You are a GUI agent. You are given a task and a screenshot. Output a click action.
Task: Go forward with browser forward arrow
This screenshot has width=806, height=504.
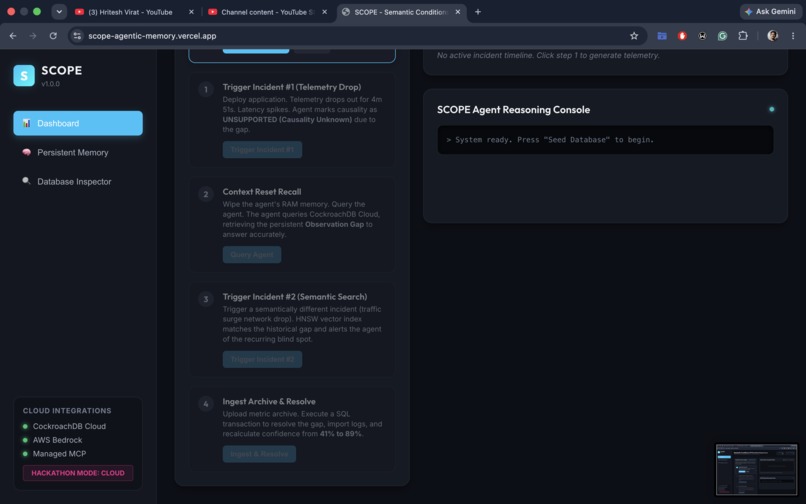pos(33,36)
